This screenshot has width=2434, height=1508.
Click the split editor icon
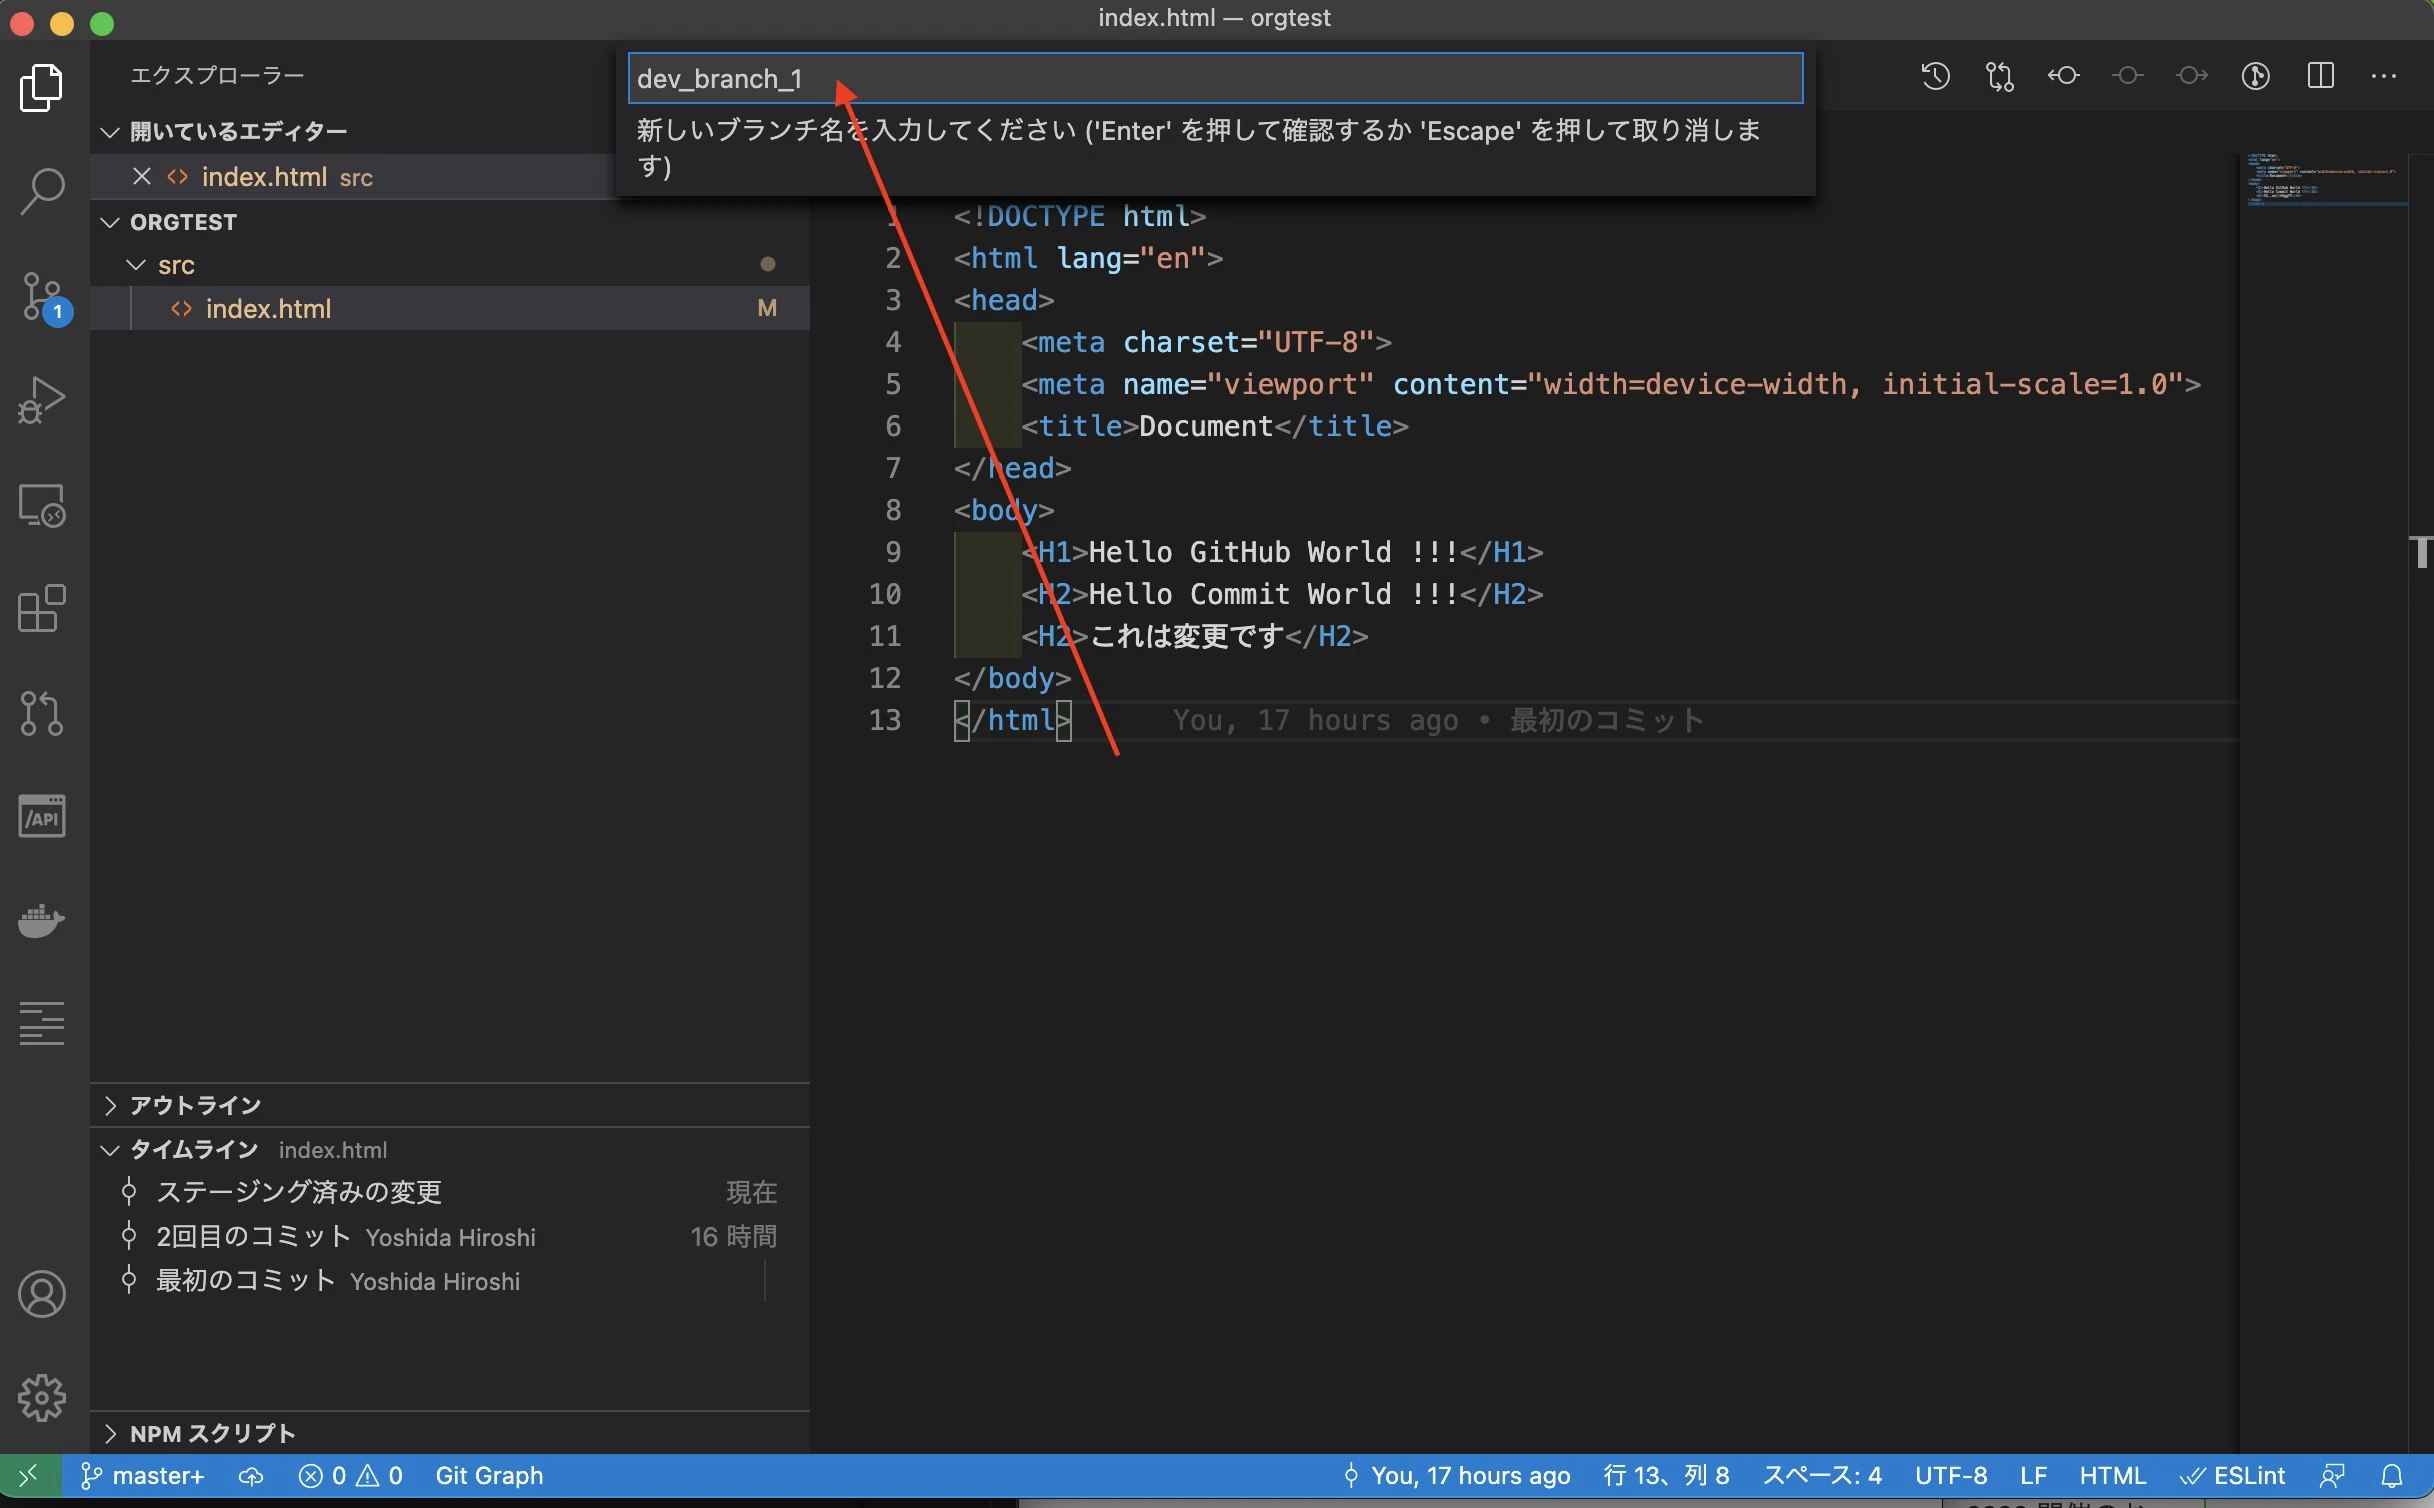tap(2321, 76)
